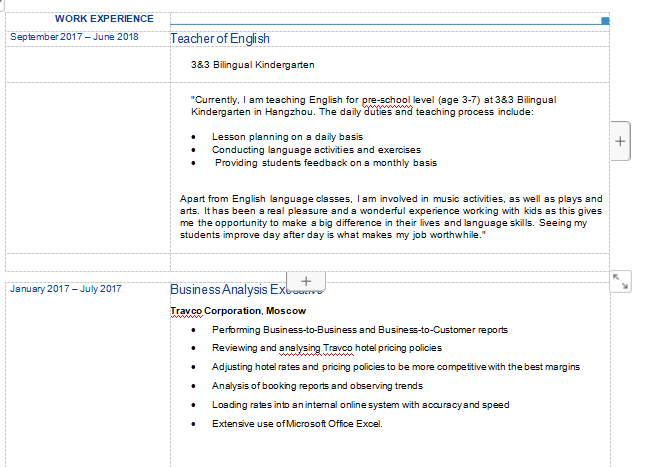Image resolution: width=646 pixels, height=467 pixels.
Task: Click the 3&3 Bilingual Kindergarten line
Action: 253,65
